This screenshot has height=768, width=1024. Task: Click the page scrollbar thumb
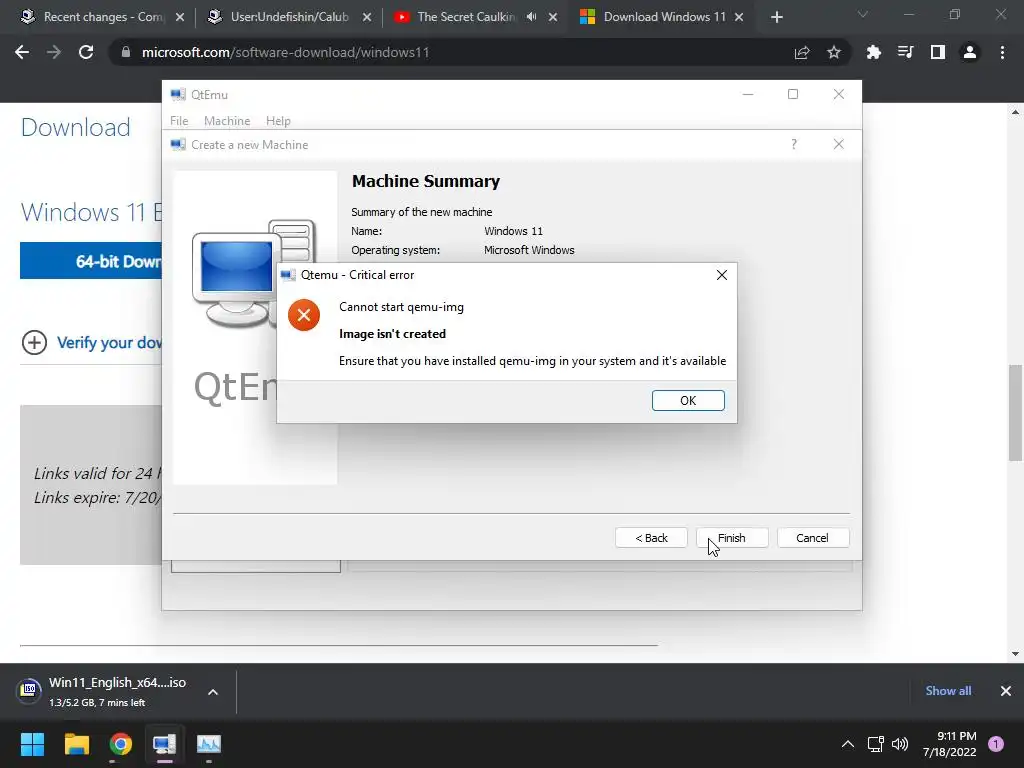pos(1016,413)
